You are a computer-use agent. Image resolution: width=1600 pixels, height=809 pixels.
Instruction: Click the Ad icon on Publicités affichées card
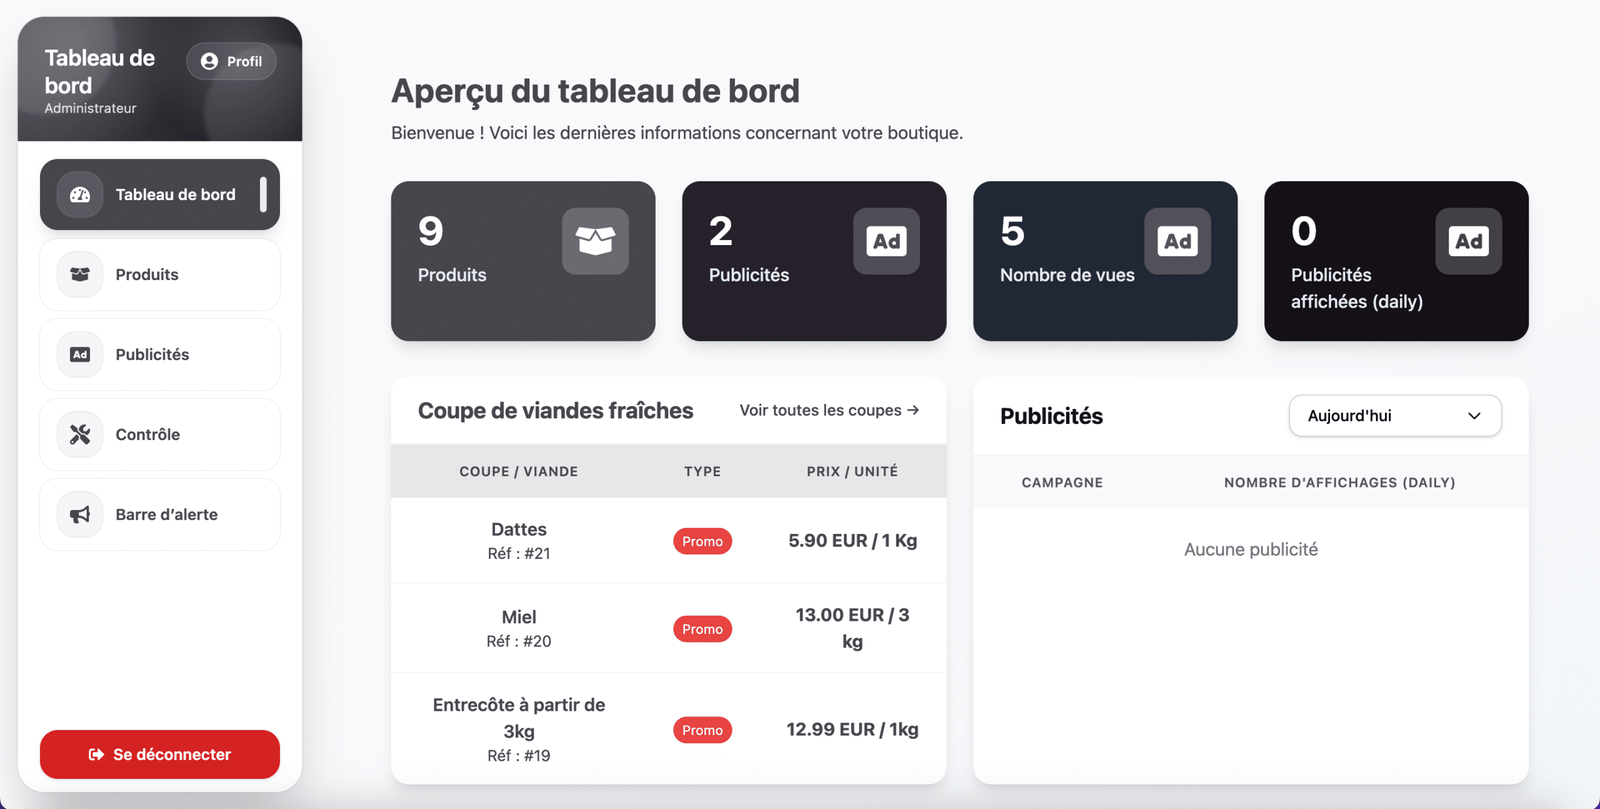pyautogui.click(x=1468, y=241)
